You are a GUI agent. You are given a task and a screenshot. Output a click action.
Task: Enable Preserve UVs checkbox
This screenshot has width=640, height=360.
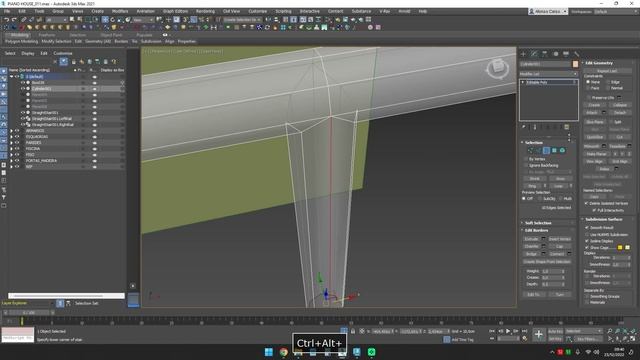coord(588,98)
